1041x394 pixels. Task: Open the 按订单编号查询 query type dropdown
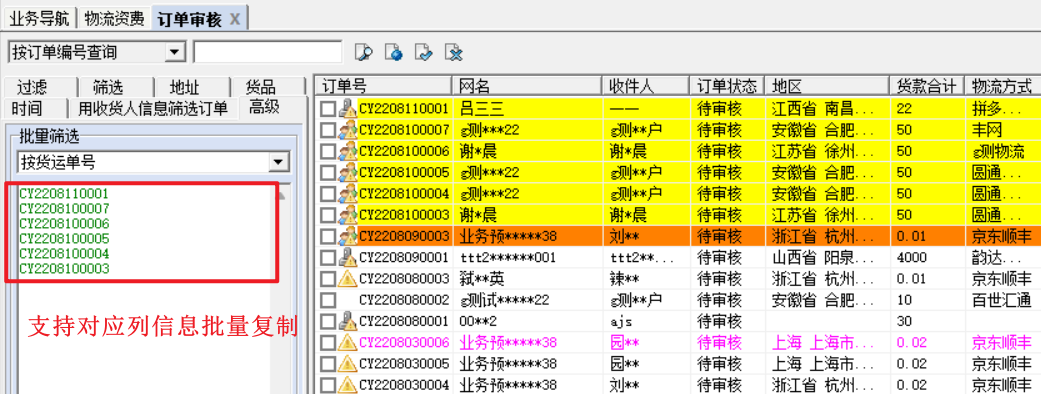pos(175,52)
